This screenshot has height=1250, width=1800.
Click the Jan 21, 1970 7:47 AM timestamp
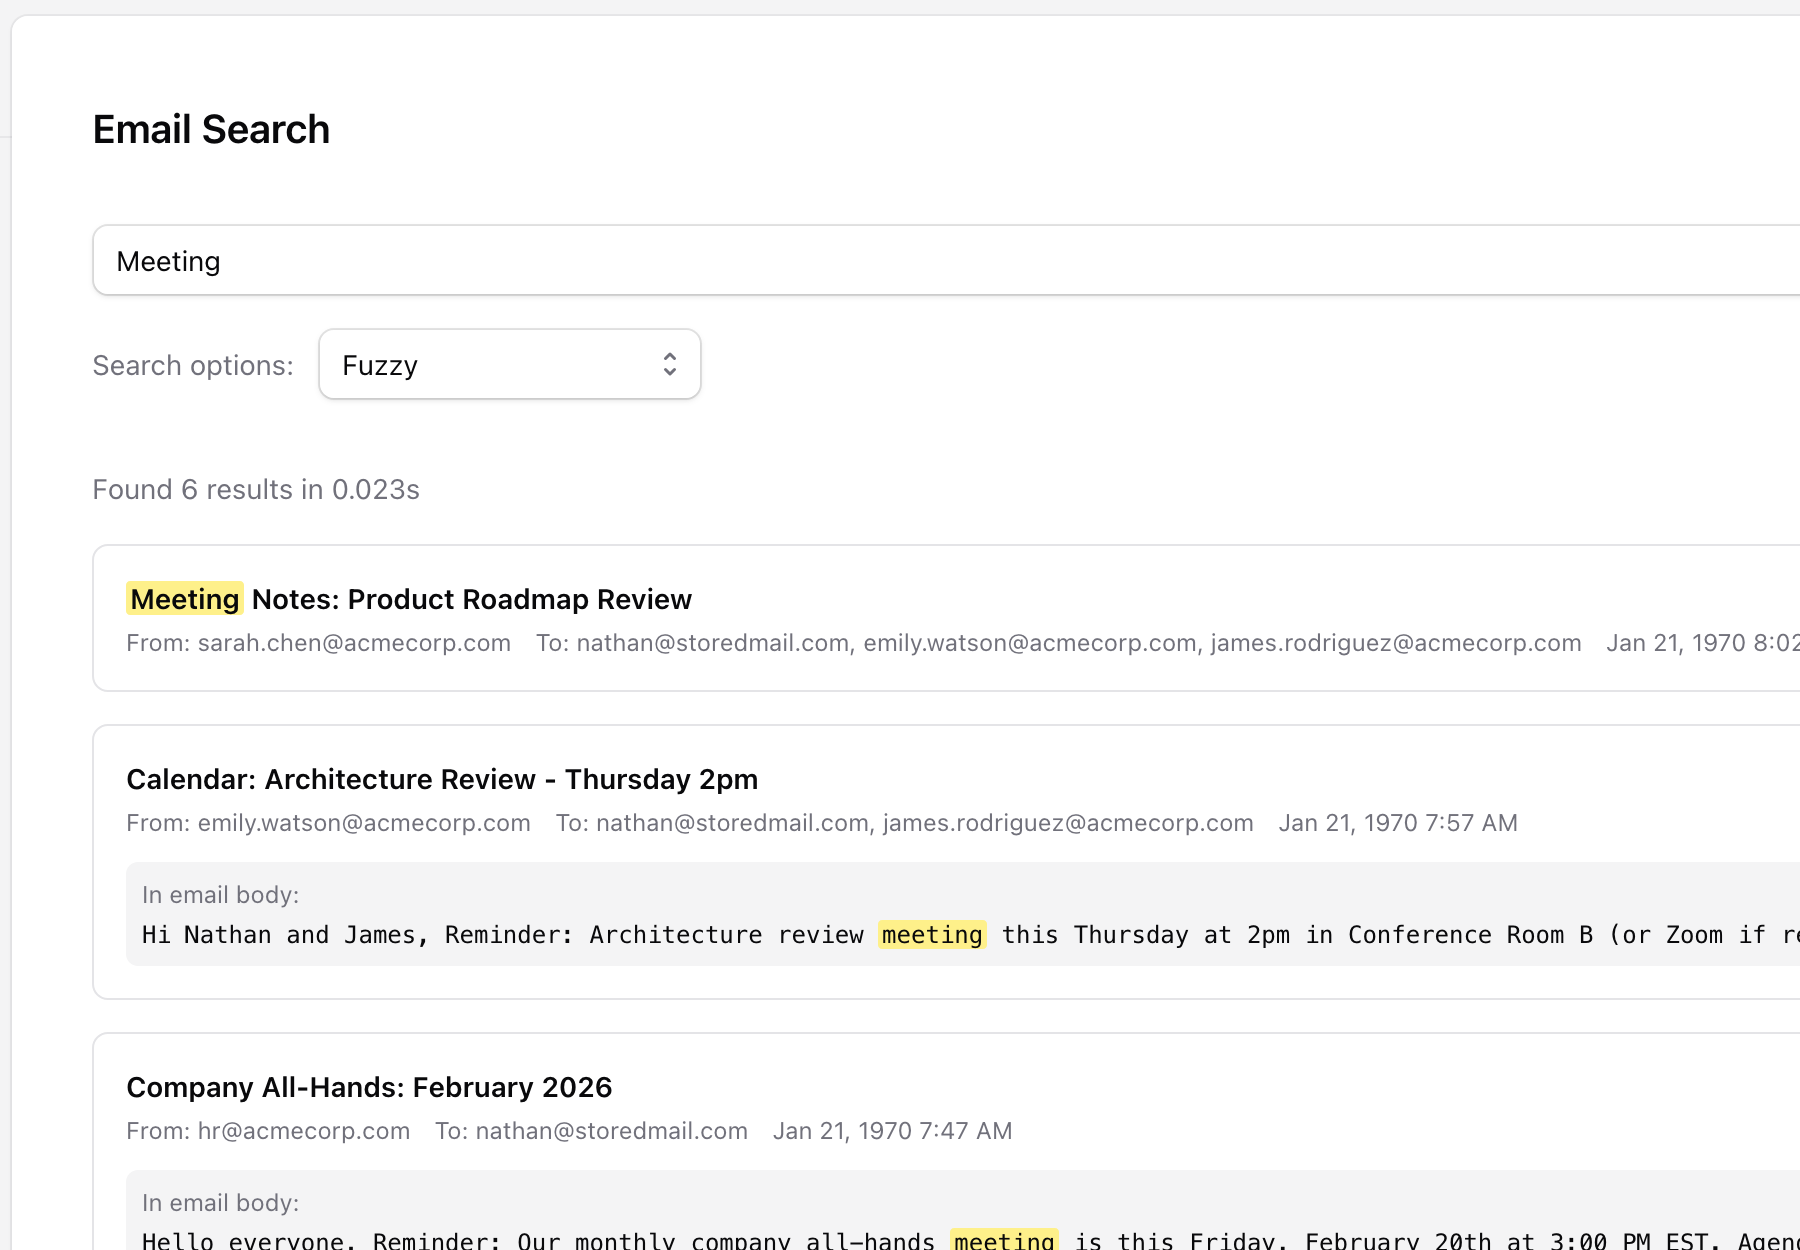tap(892, 1131)
